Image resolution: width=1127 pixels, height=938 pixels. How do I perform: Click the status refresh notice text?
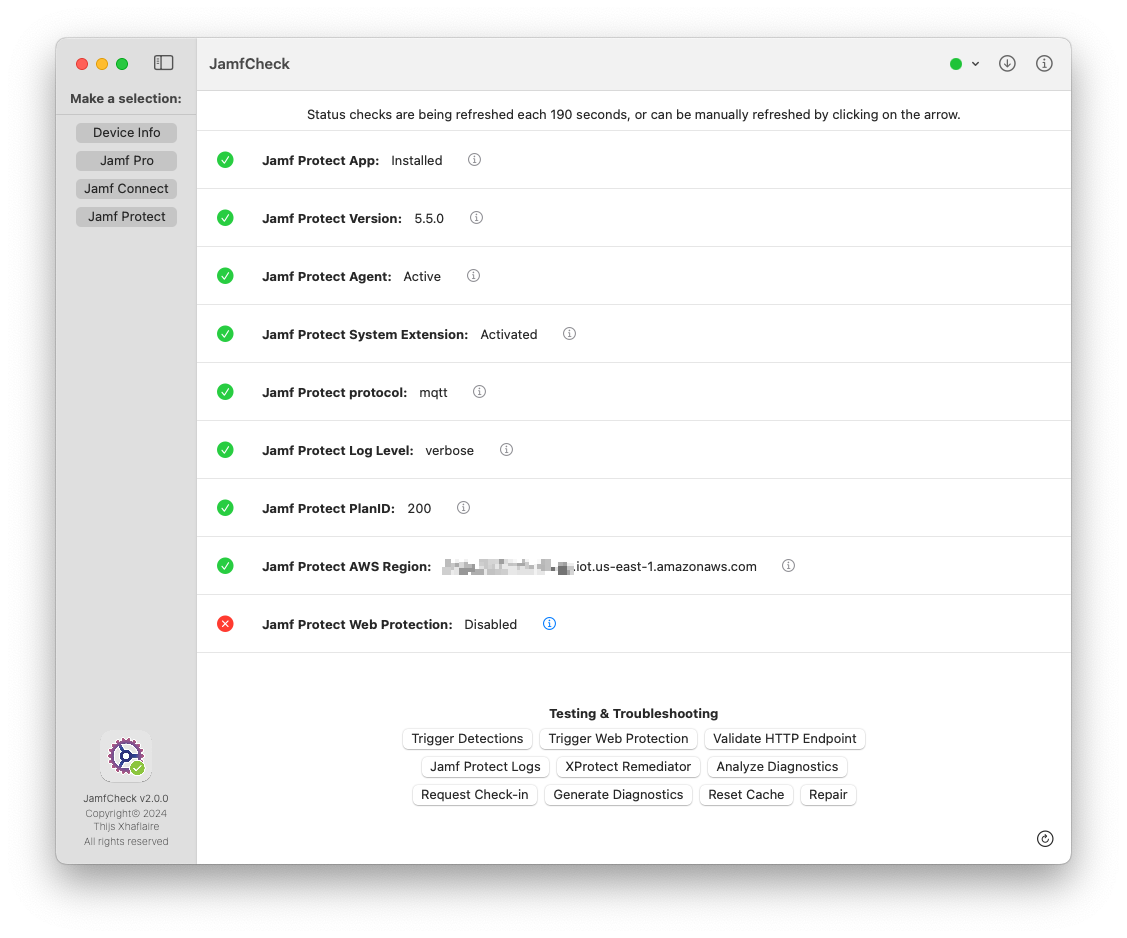click(x=633, y=114)
